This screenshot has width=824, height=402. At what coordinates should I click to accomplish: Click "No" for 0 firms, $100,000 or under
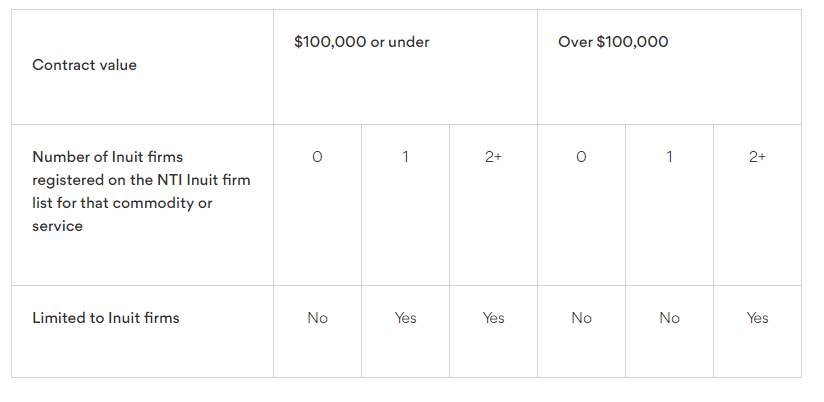click(x=317, y=318)
